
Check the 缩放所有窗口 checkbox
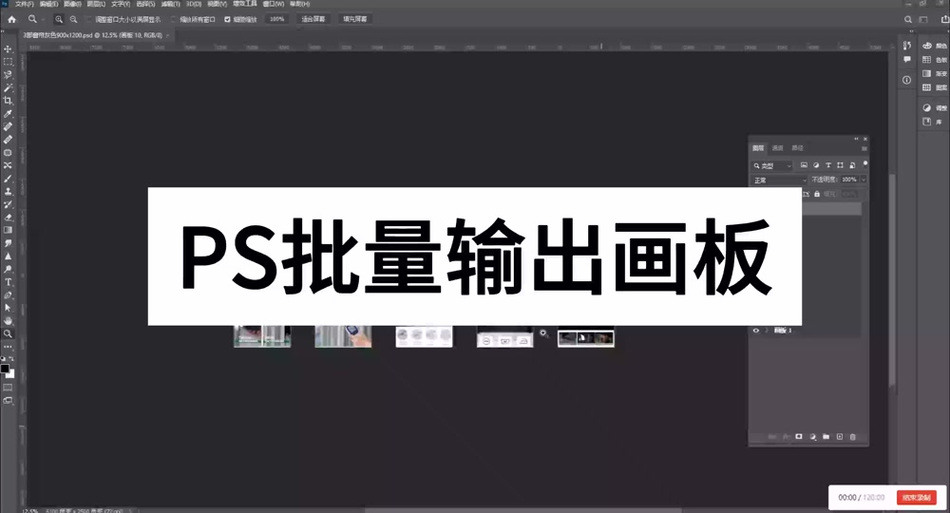174,19
